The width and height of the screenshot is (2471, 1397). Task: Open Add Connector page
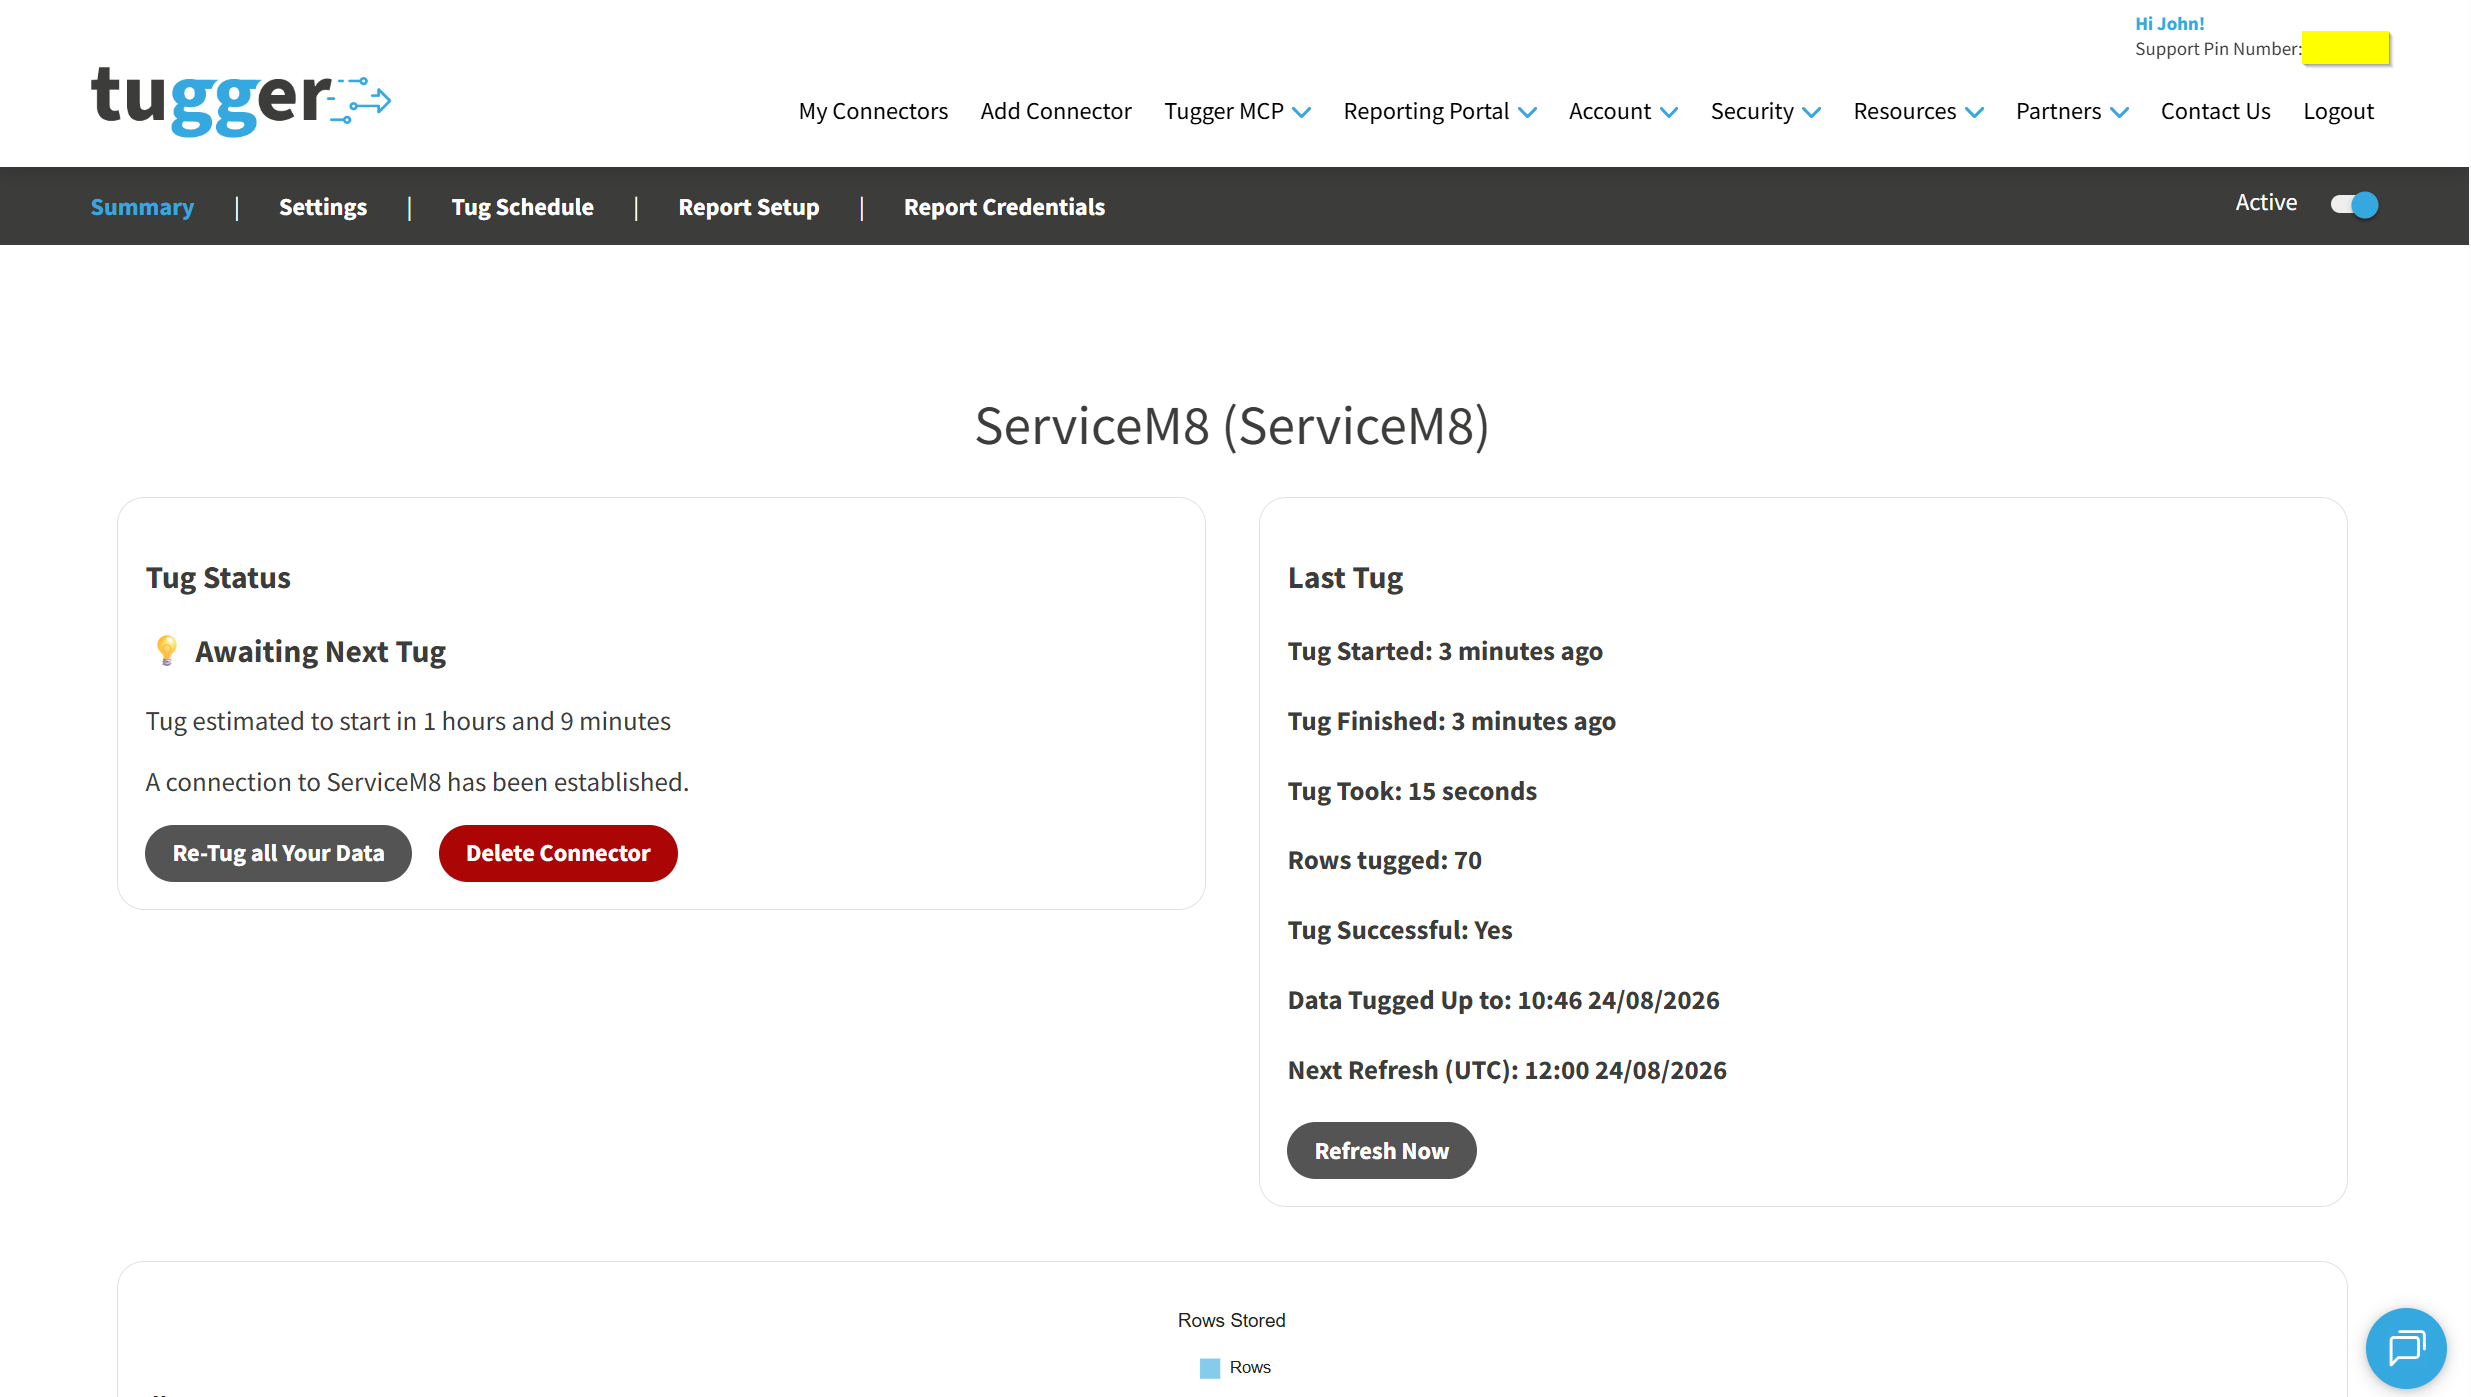point(1056,111)
